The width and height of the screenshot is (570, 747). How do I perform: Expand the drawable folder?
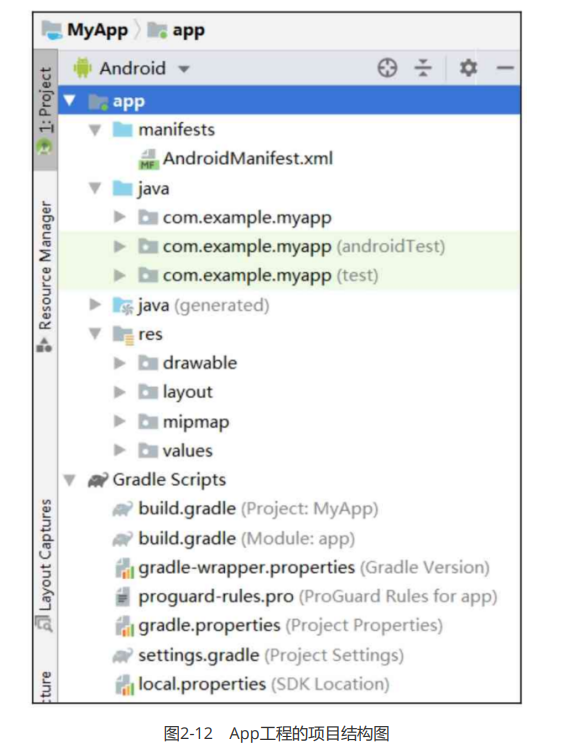(x=120, y=363)
